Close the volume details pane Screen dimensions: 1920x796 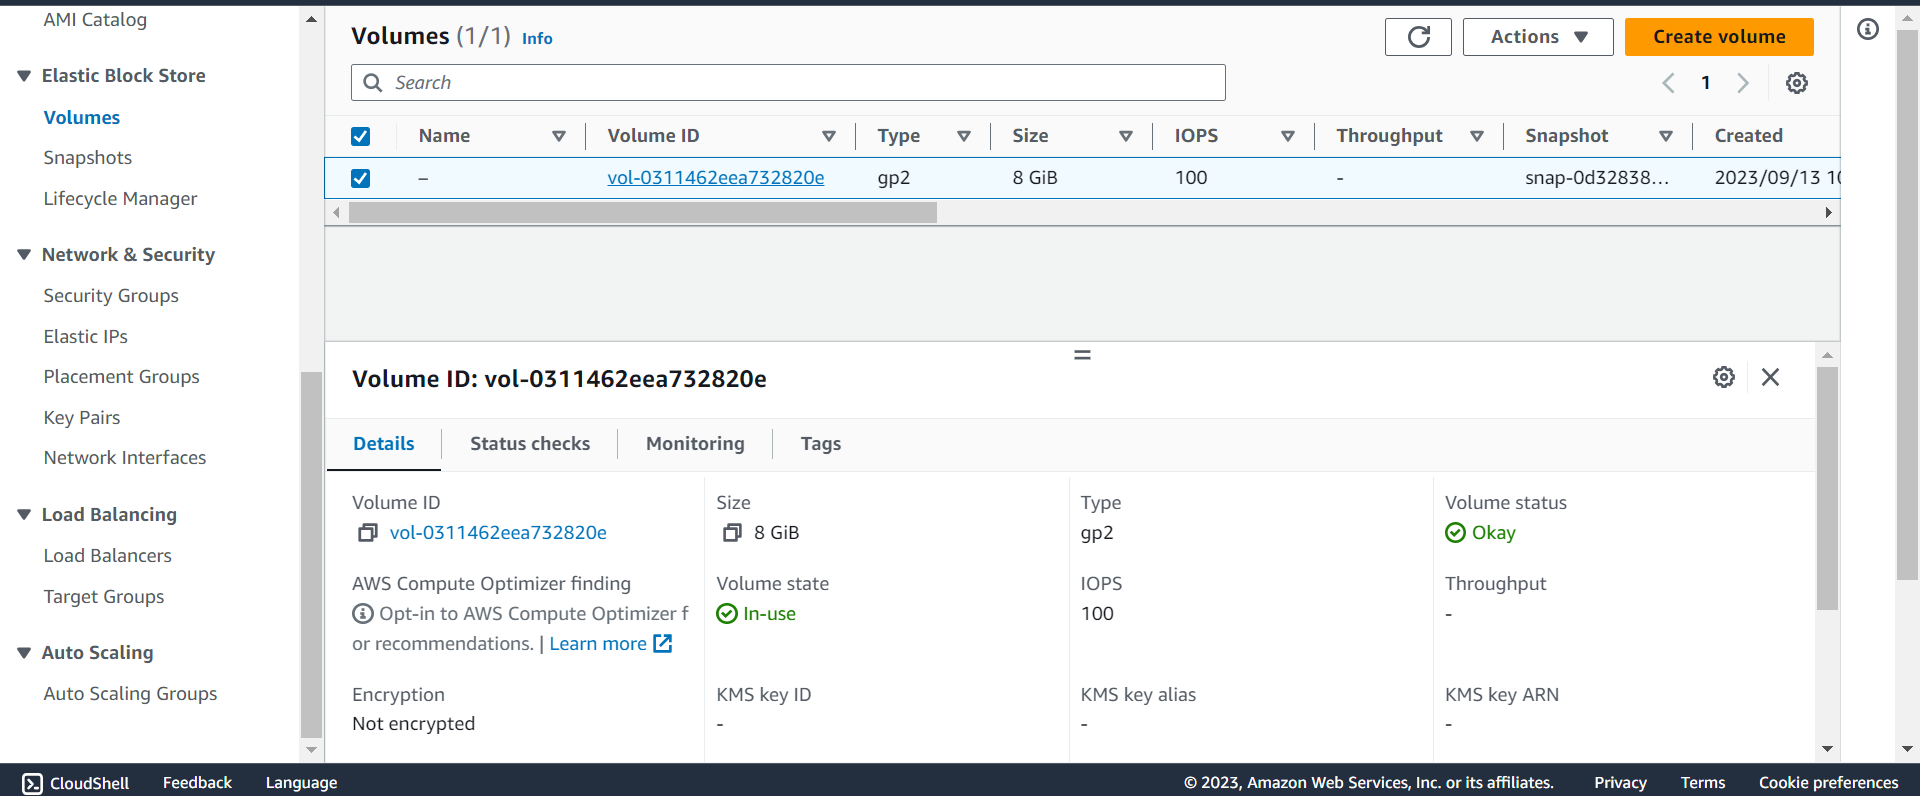[x=1771, y=377]
